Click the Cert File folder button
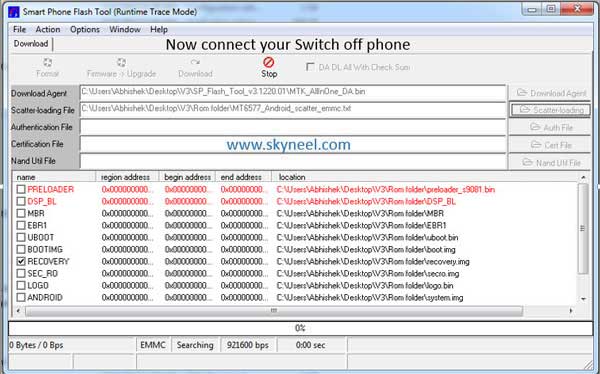The height and width of the screenshot is (374, 600). [549, 145]
